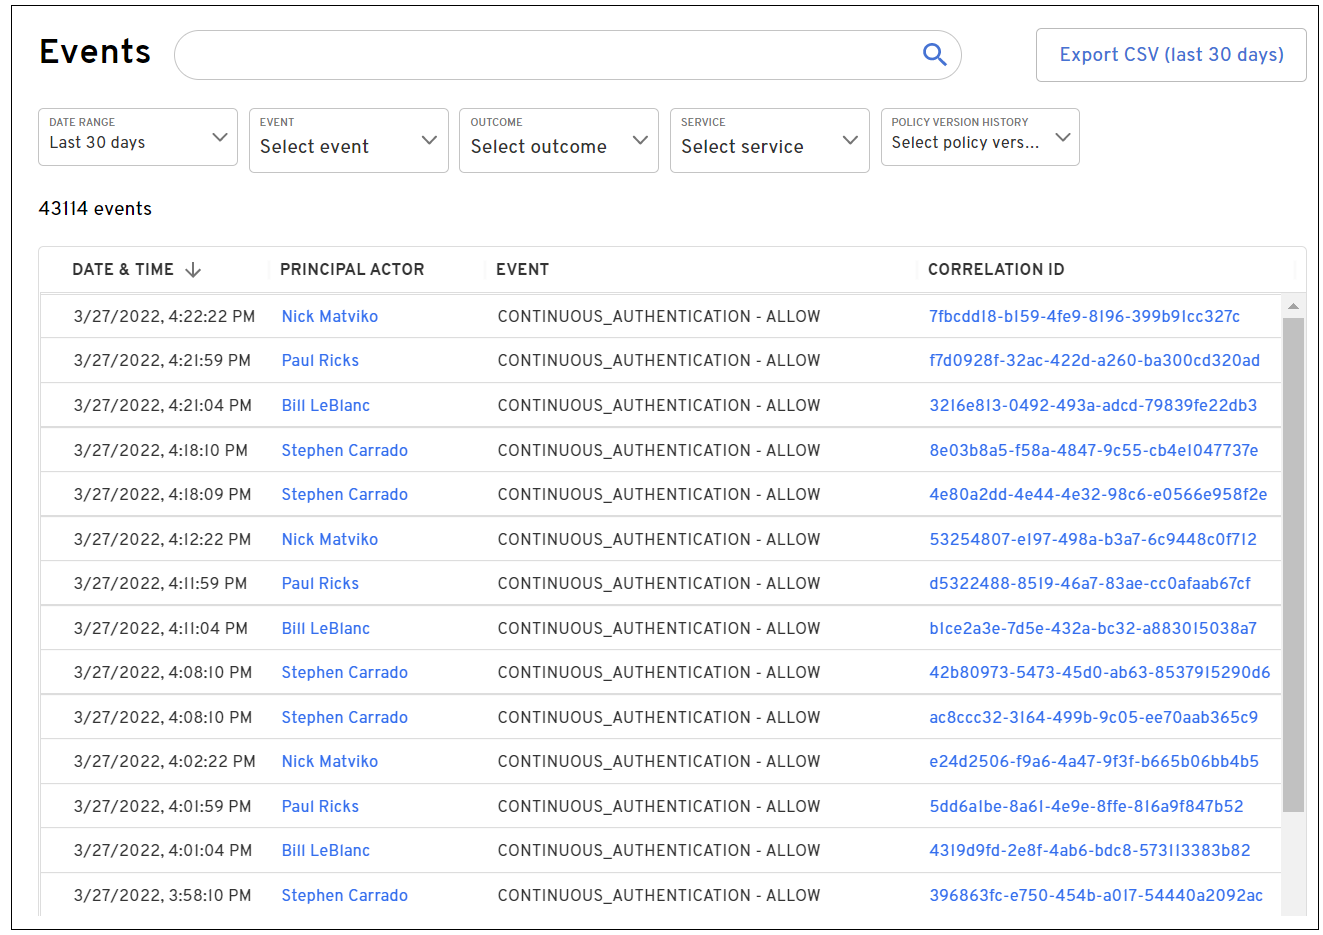1323x935 pixels.
Task: Expand the Service filter dropdown
Action: click(769, 141)
